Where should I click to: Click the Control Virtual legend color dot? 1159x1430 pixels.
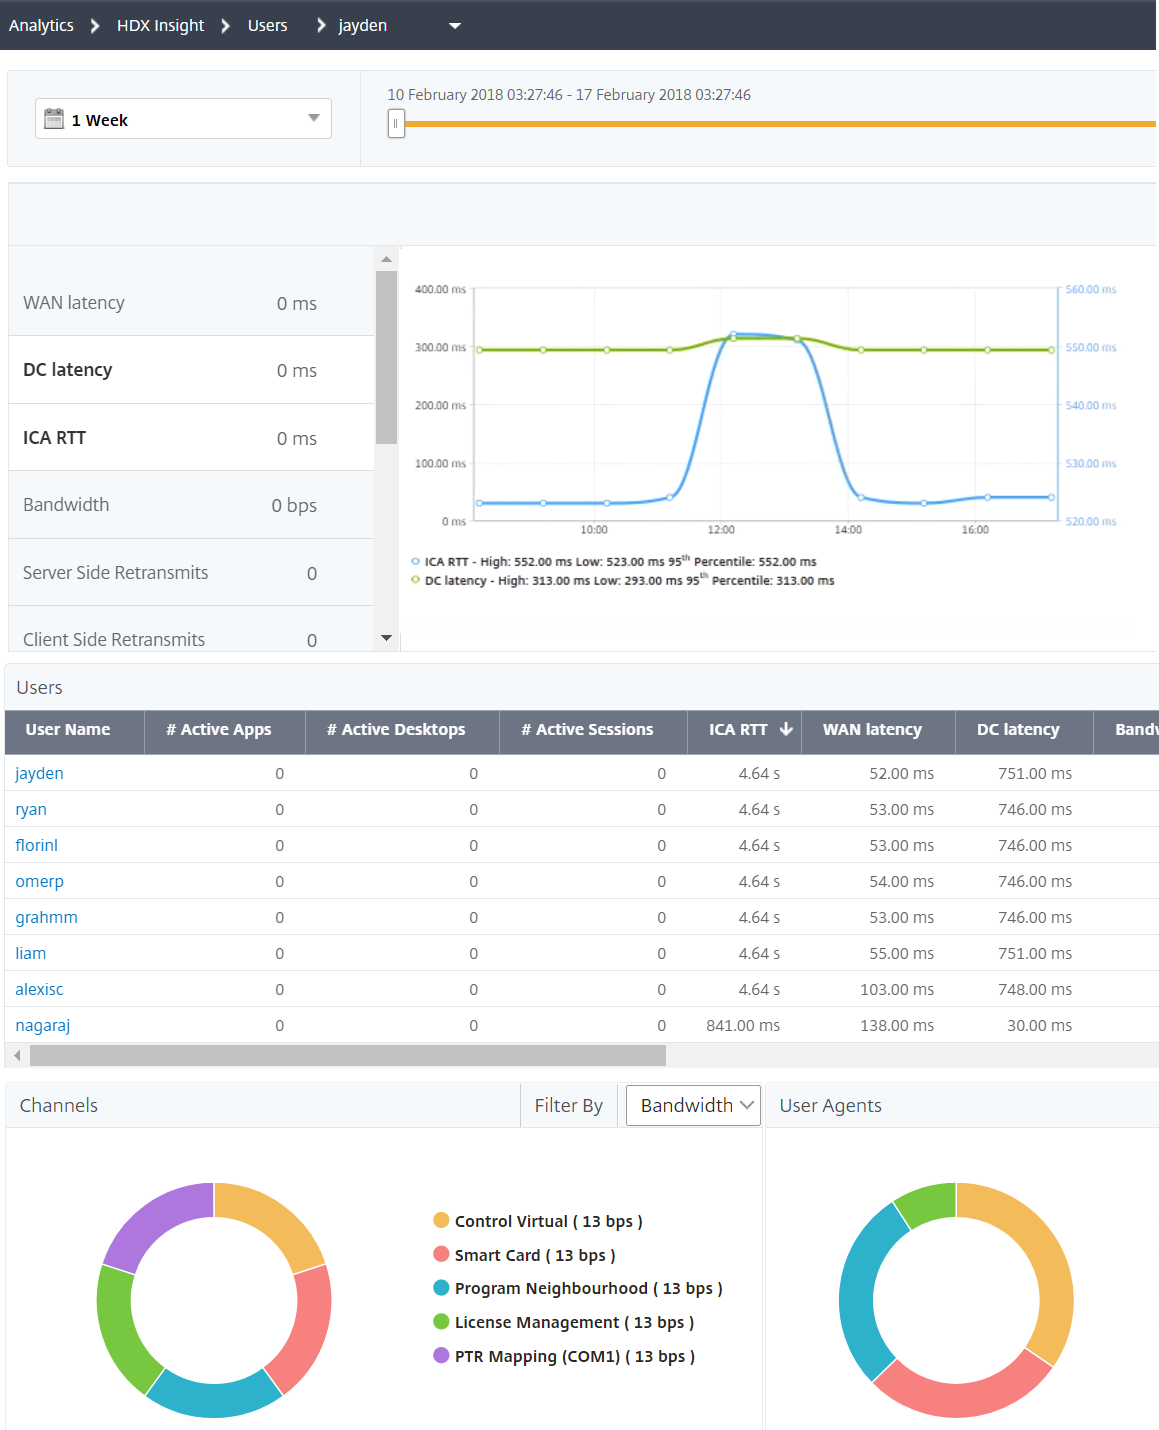click(441, 1220)
